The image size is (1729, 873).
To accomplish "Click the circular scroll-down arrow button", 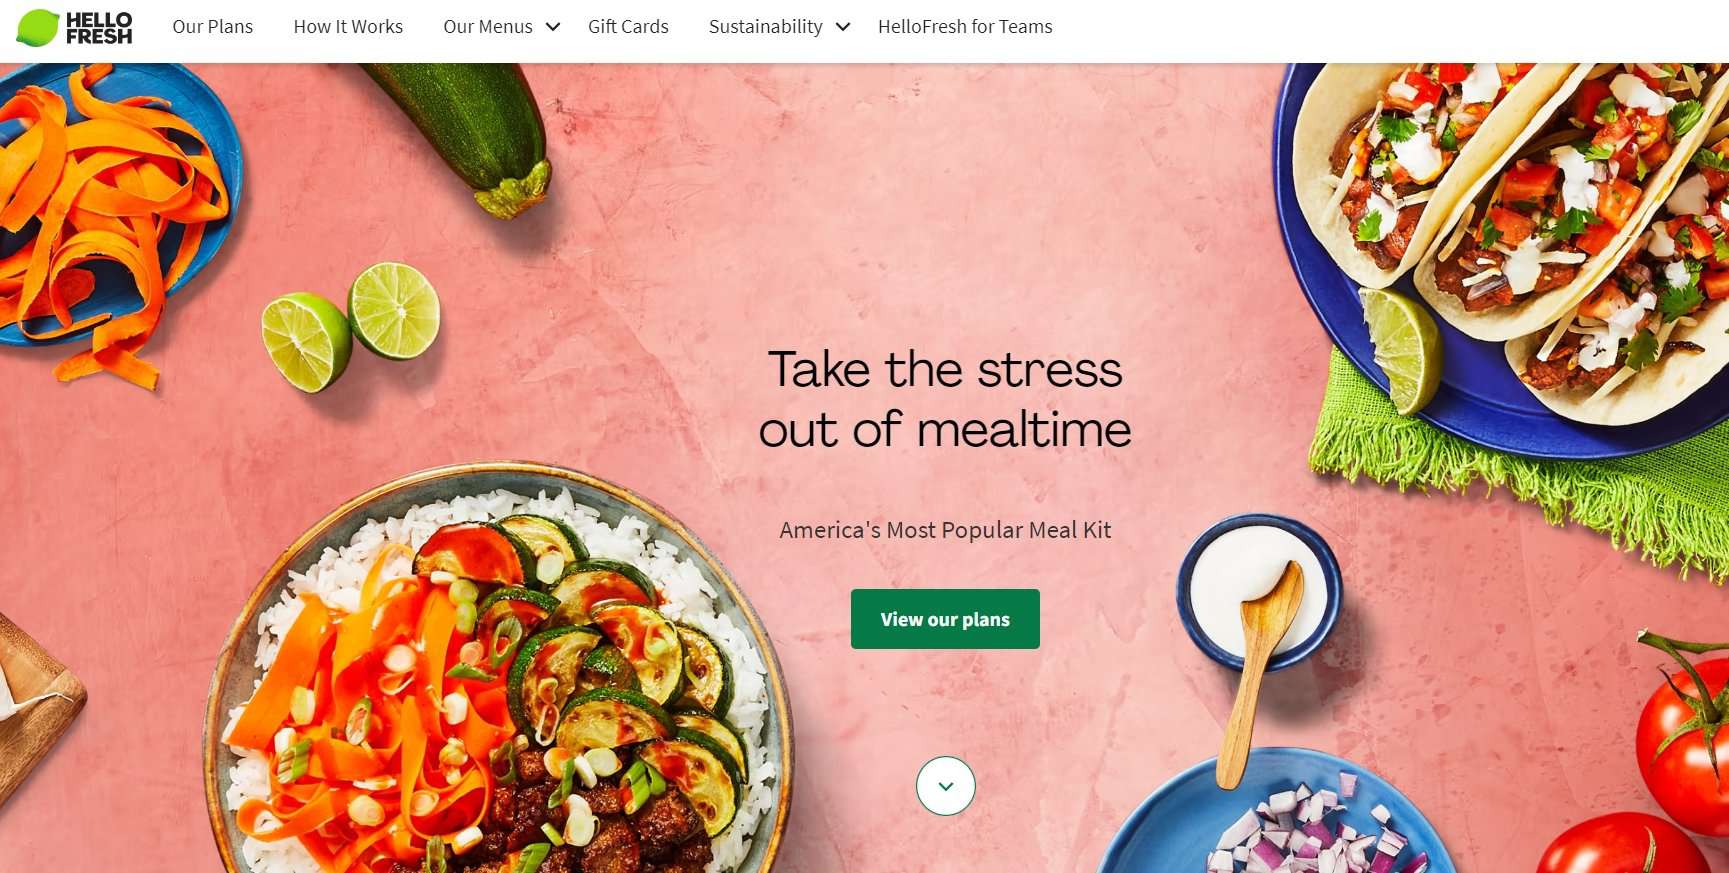I will (945, 786).
